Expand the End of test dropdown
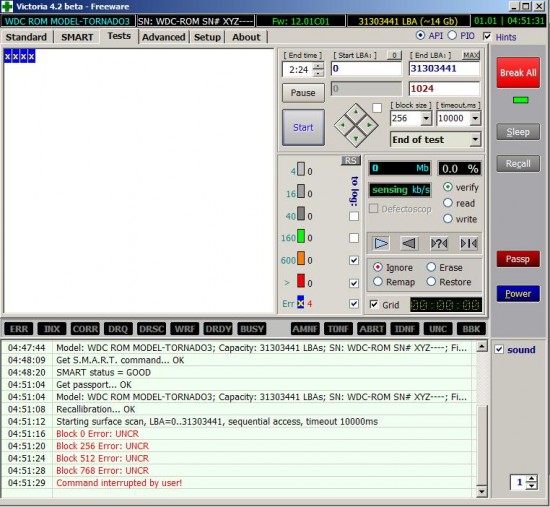The width and height of the screenshot is (550, 507). coord(475,139)
